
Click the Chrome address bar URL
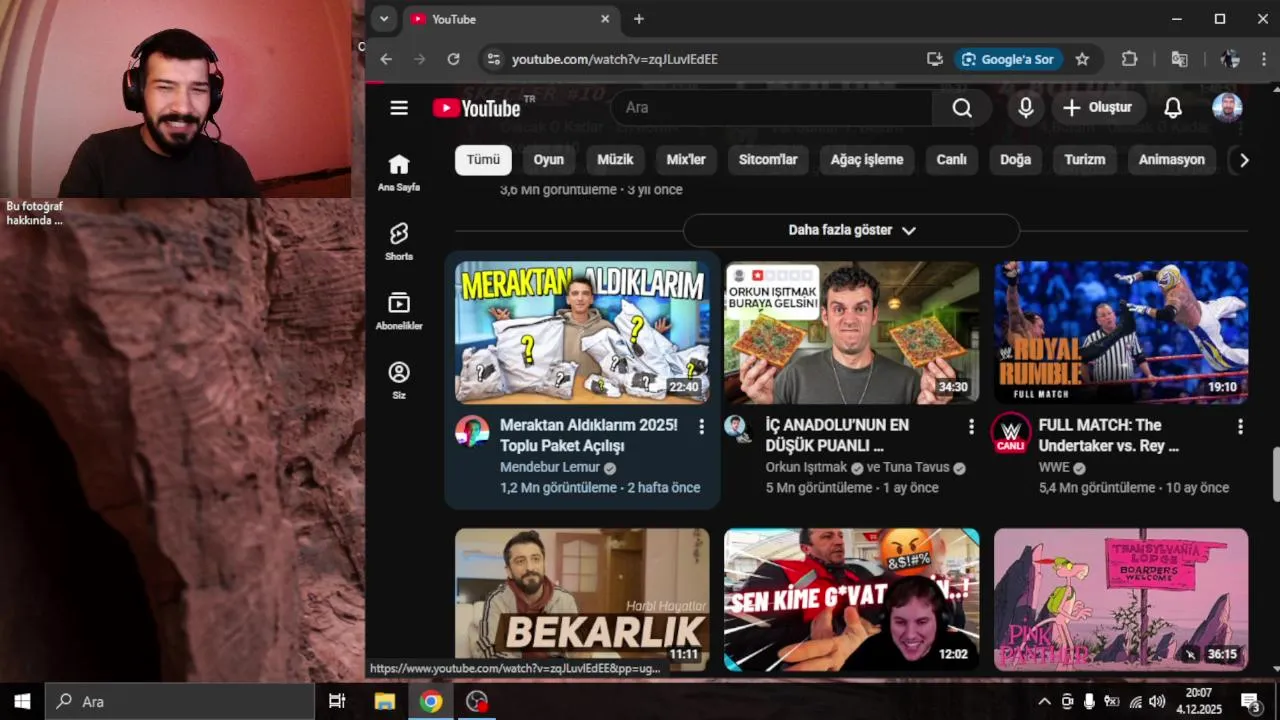[614, 59]
